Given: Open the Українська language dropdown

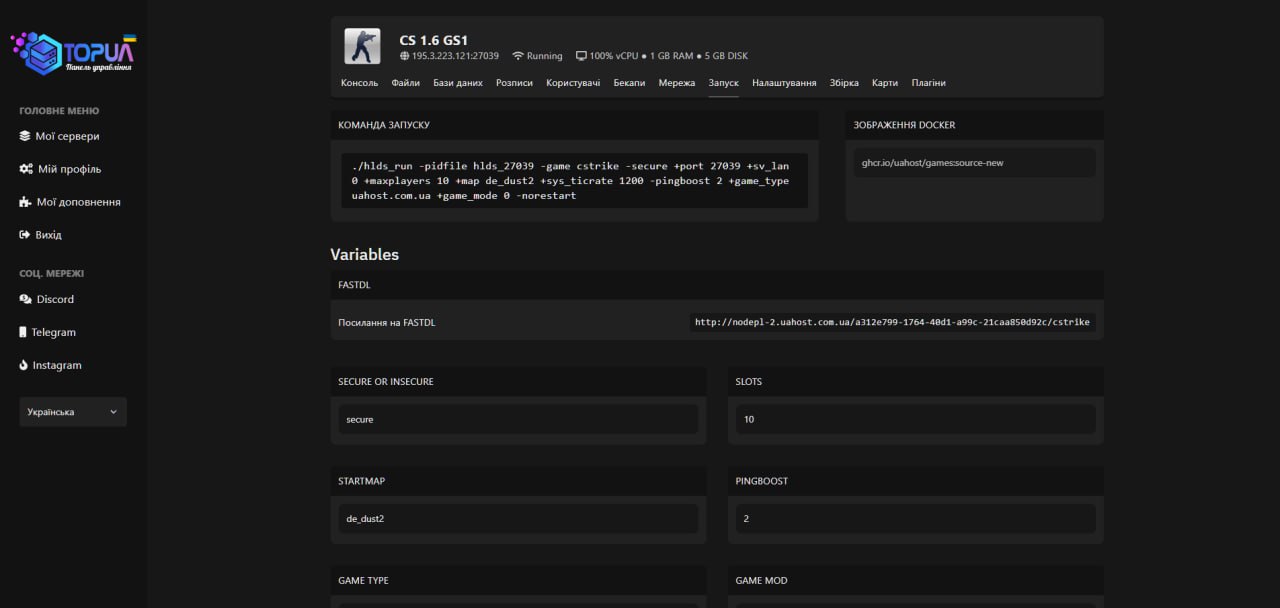Looking at the screenshot, I should pyautogui.click(x=73, y=412).
